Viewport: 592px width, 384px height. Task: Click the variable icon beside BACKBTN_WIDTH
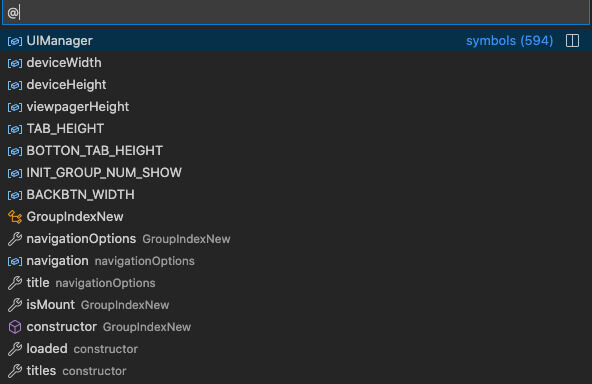(15, 195)
